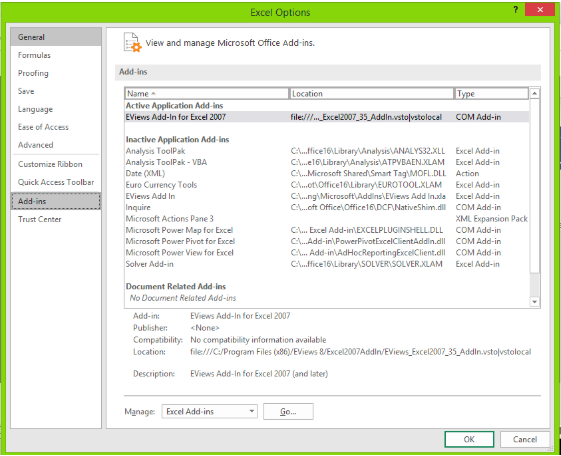Open the General options category

click(x=56, y=37)
